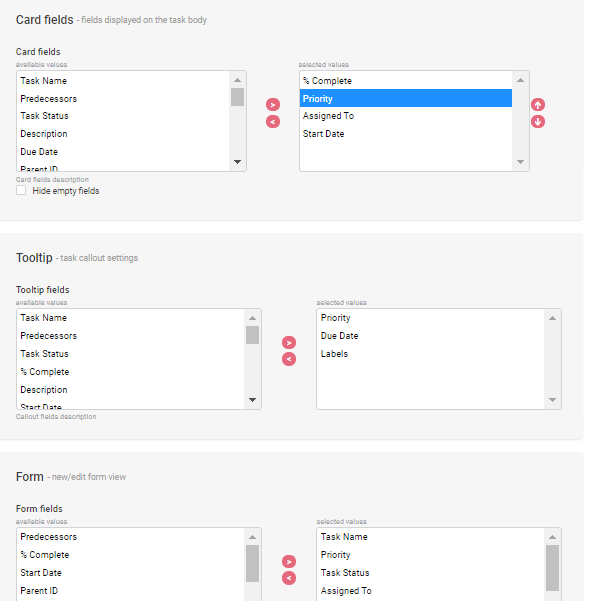Click the remove arrow for Form fields
589x601 pixels.
coord(289,578)
